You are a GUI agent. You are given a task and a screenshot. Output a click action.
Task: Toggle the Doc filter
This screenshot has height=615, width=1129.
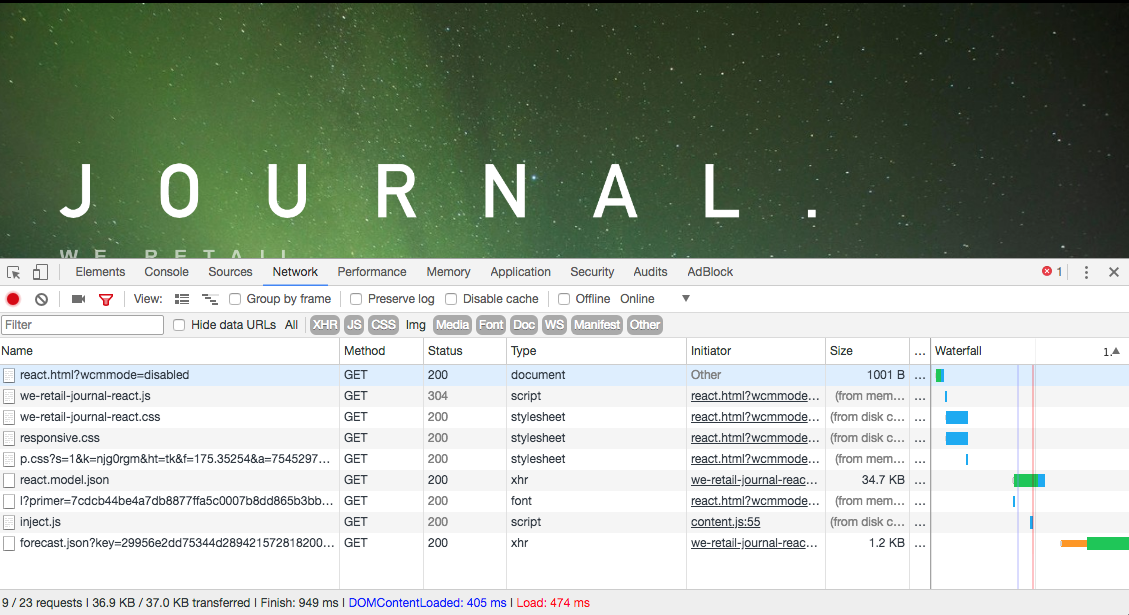coord(523,325)
